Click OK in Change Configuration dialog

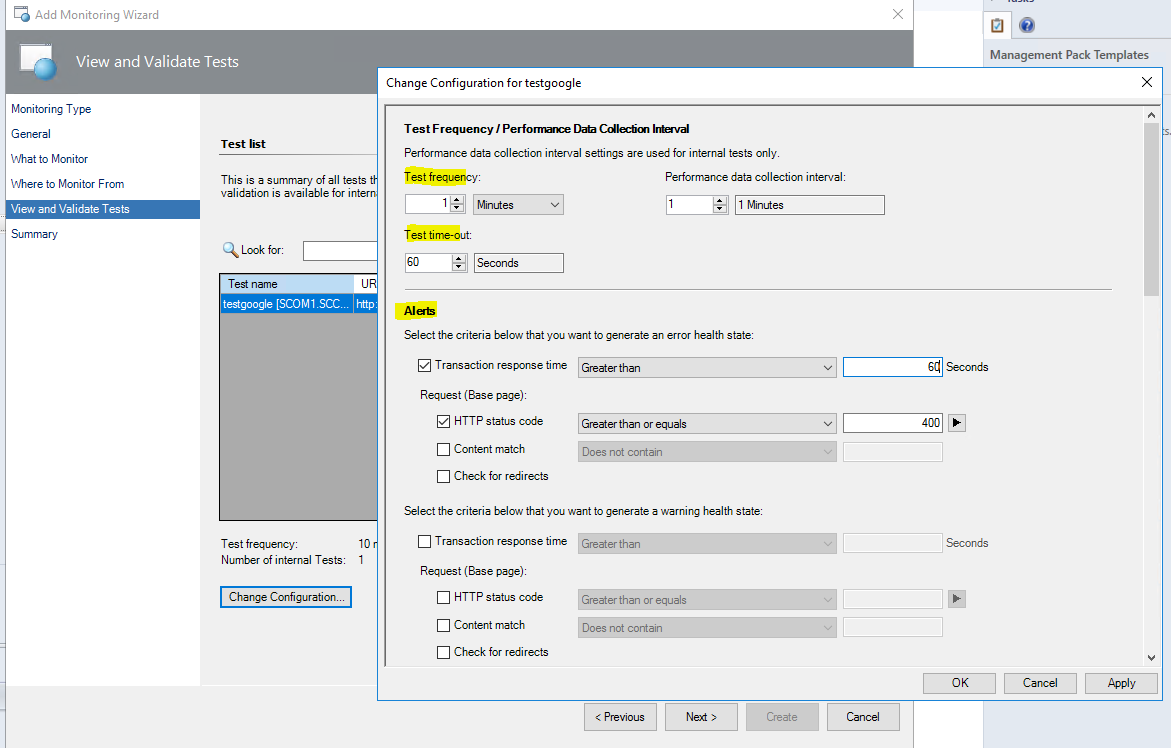click(960, 683)
